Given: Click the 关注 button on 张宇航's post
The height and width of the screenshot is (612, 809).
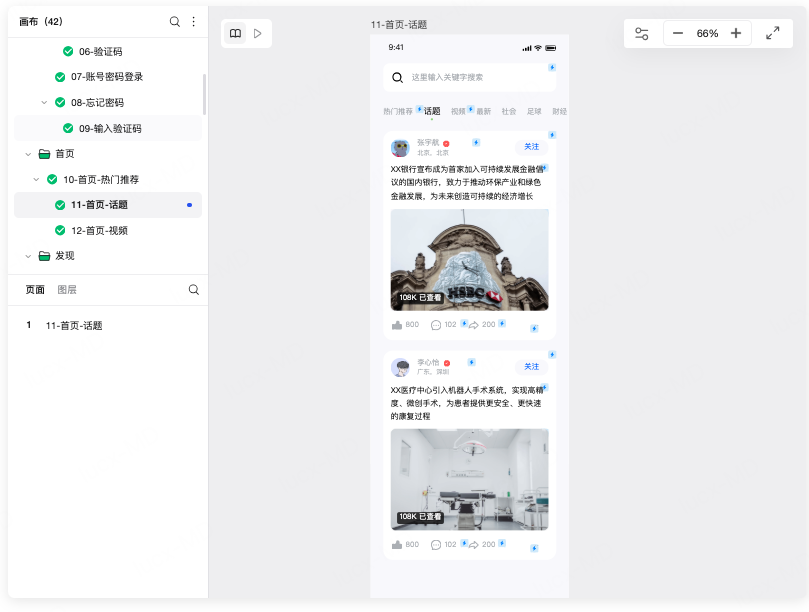Looking at the screenshot, I should (531, 147).
